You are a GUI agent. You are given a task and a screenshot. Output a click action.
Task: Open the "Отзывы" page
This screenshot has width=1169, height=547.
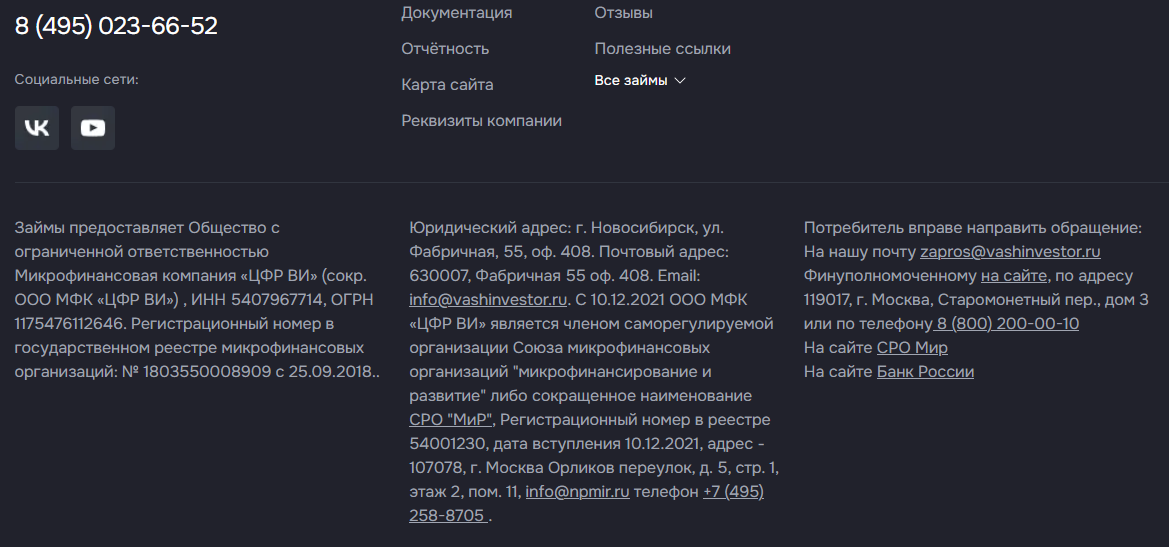pos(623,13)
